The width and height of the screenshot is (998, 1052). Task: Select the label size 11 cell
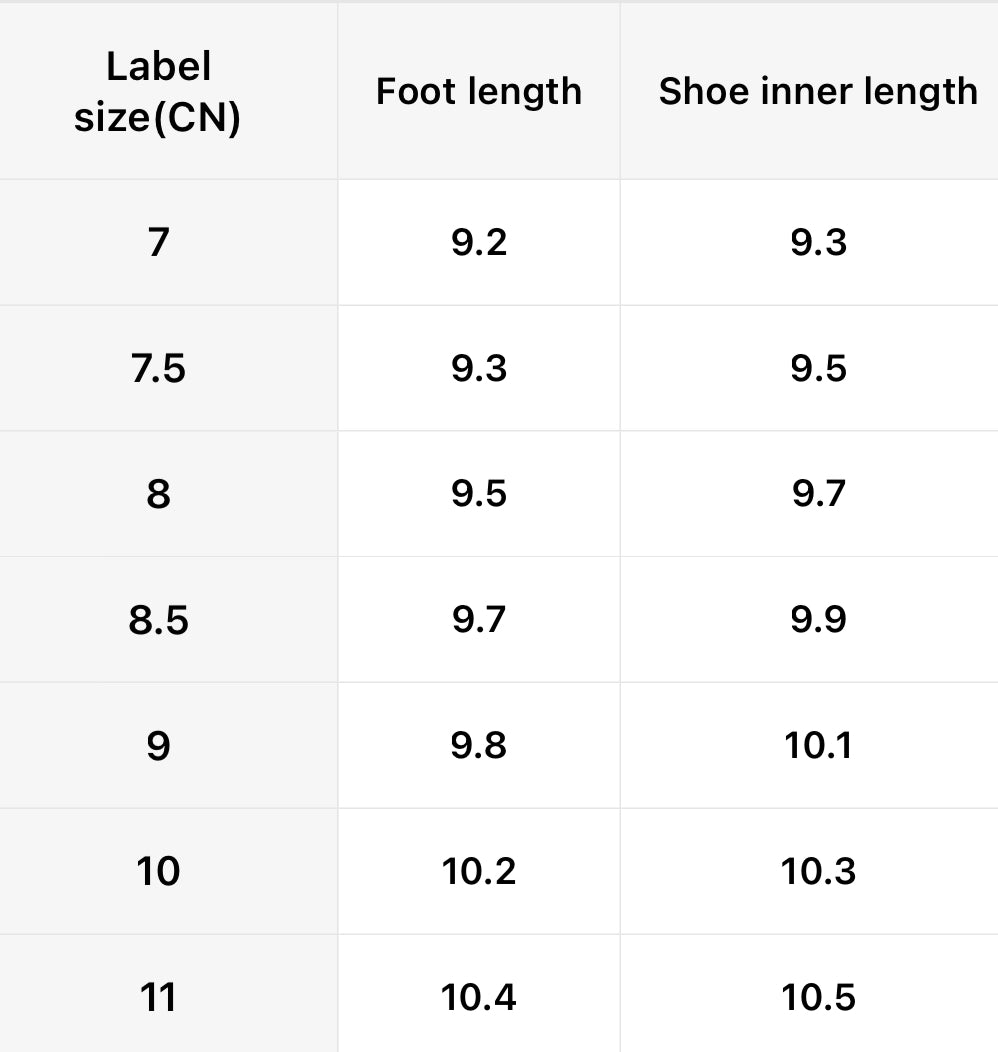[158, 998]
